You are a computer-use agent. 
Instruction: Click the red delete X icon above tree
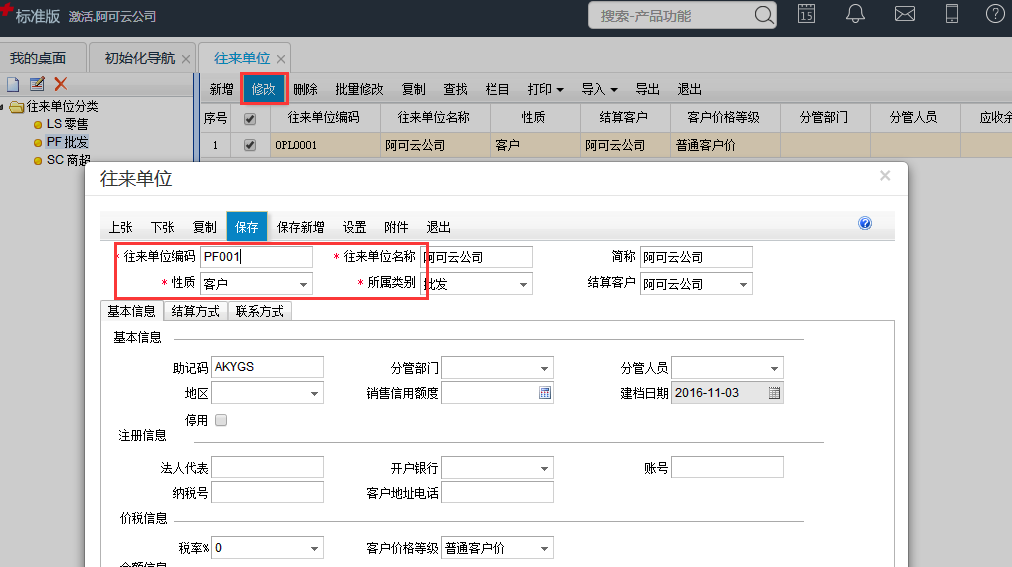coord(61,84)
